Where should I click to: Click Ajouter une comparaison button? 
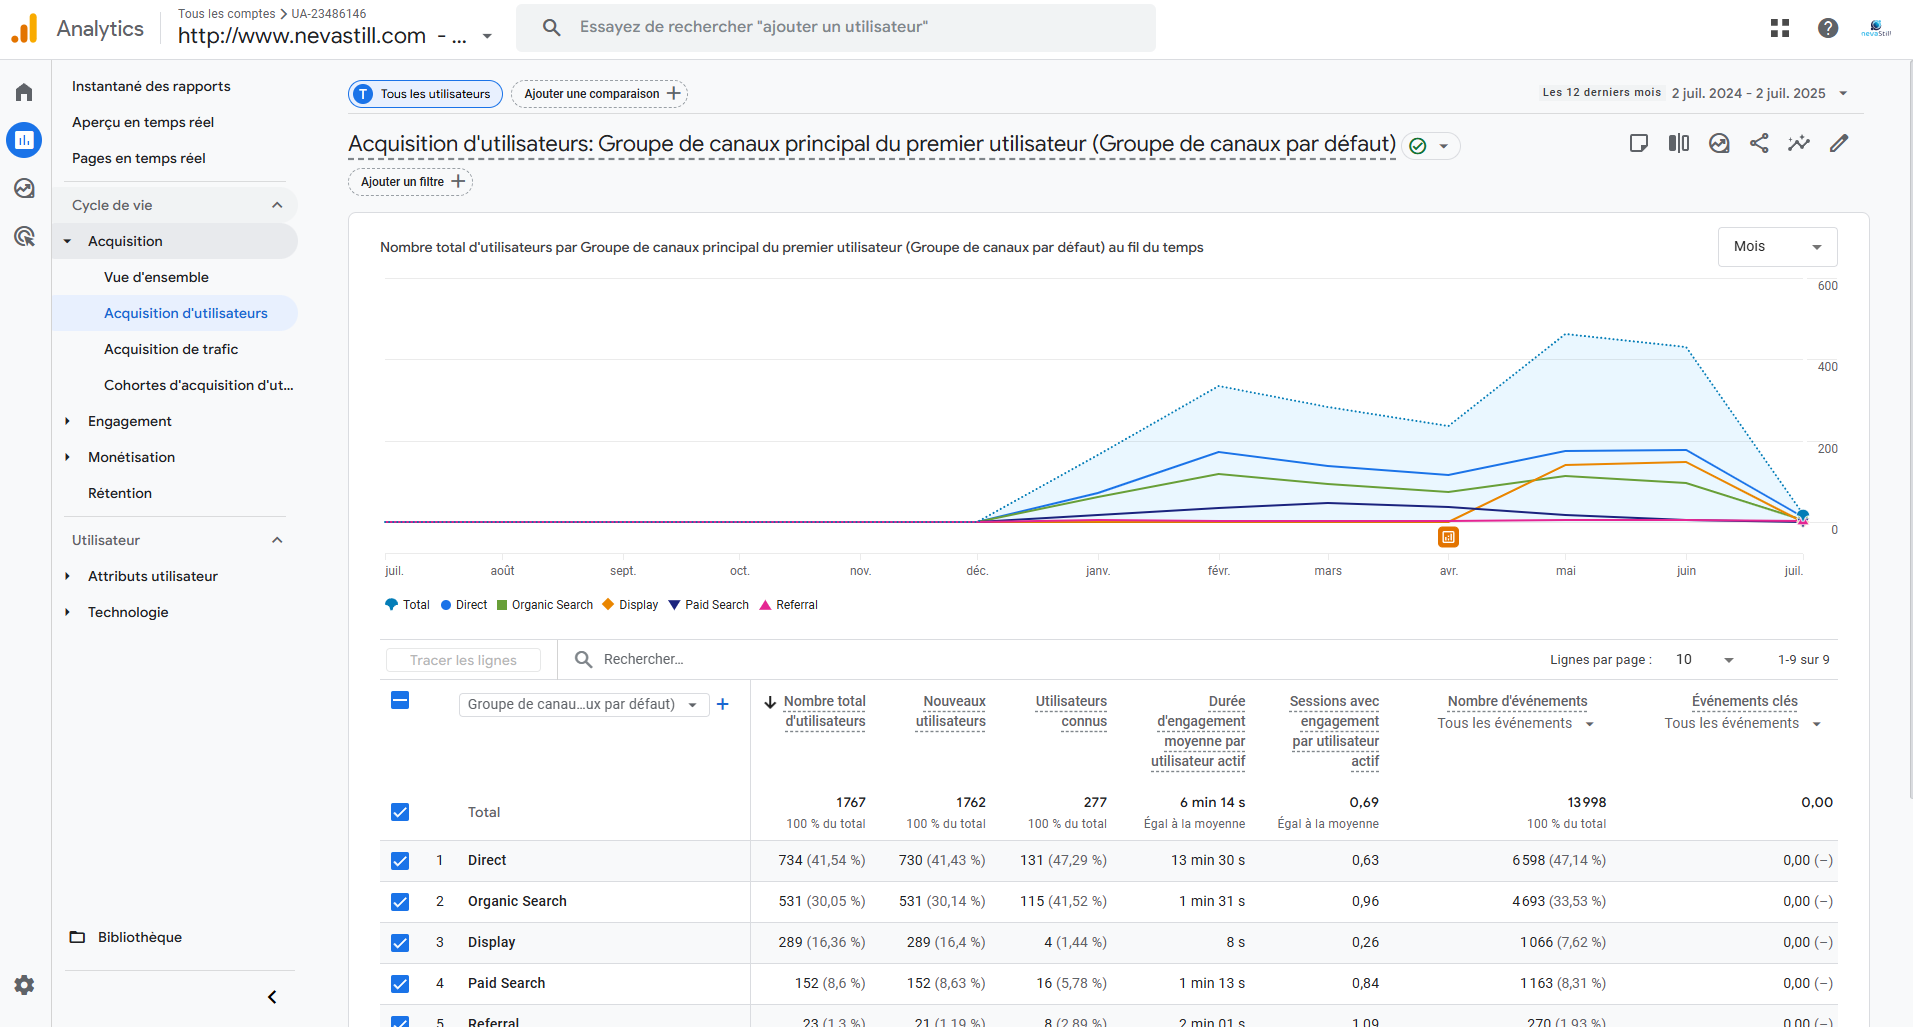599,94
